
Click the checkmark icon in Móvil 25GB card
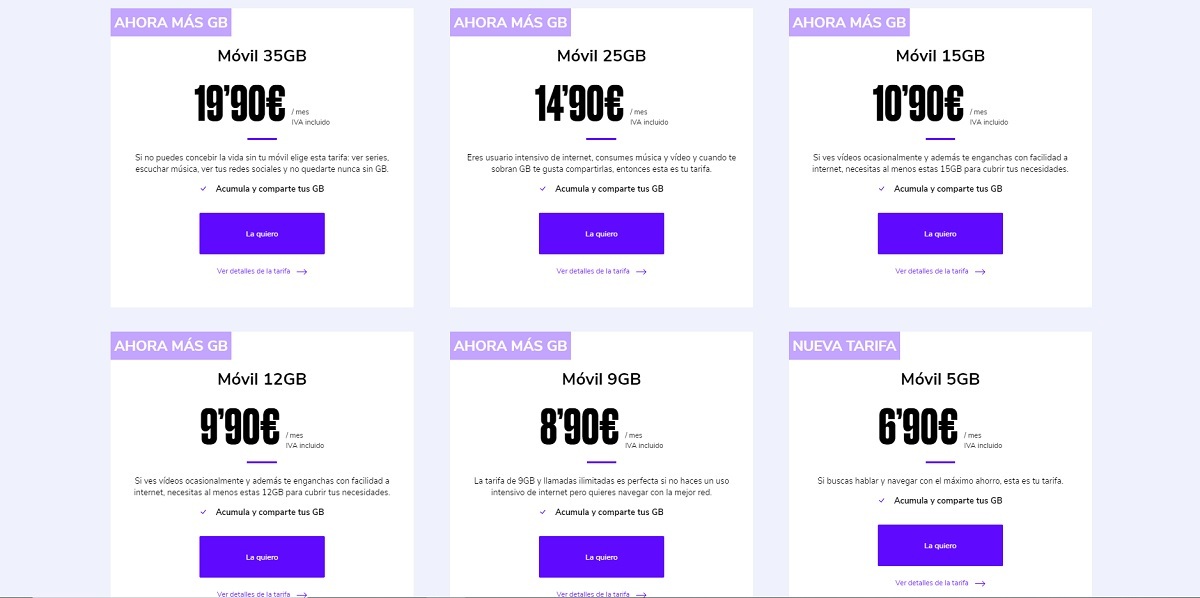(543, 188)
